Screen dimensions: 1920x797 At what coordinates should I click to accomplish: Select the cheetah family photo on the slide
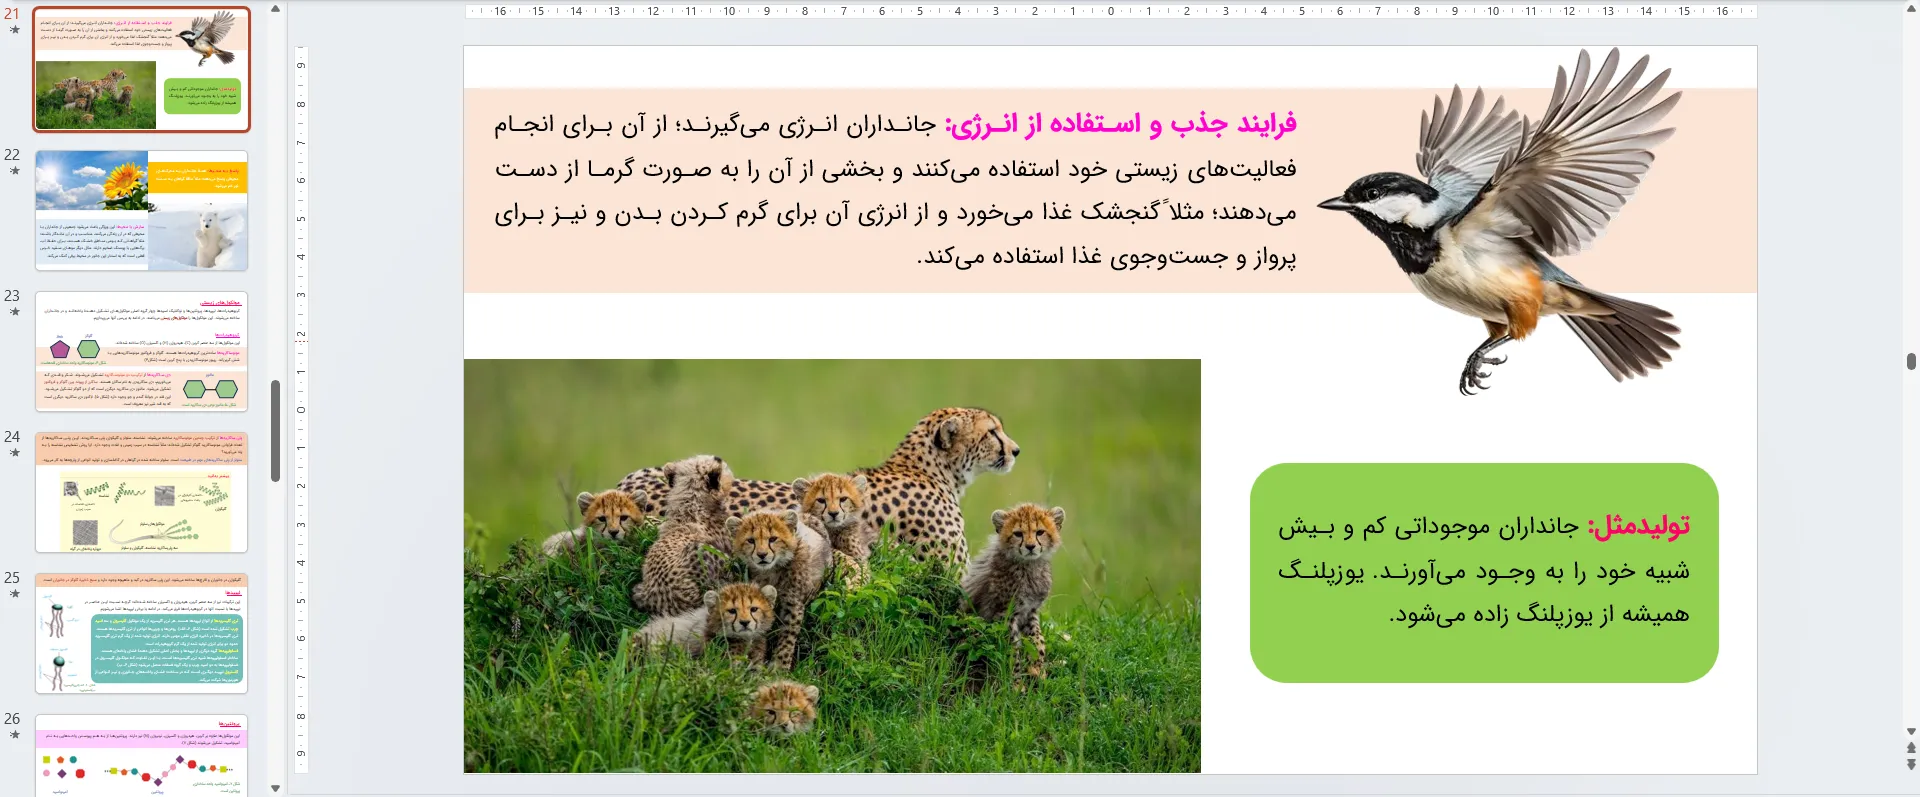tap(832, 566)
